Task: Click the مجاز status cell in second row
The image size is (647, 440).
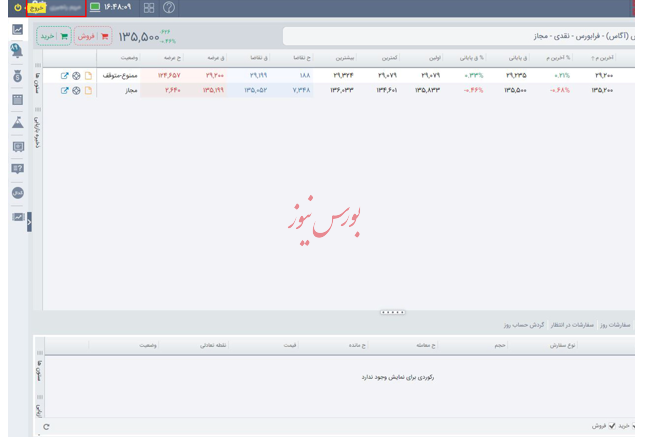Action: click(x=131, y=90)
